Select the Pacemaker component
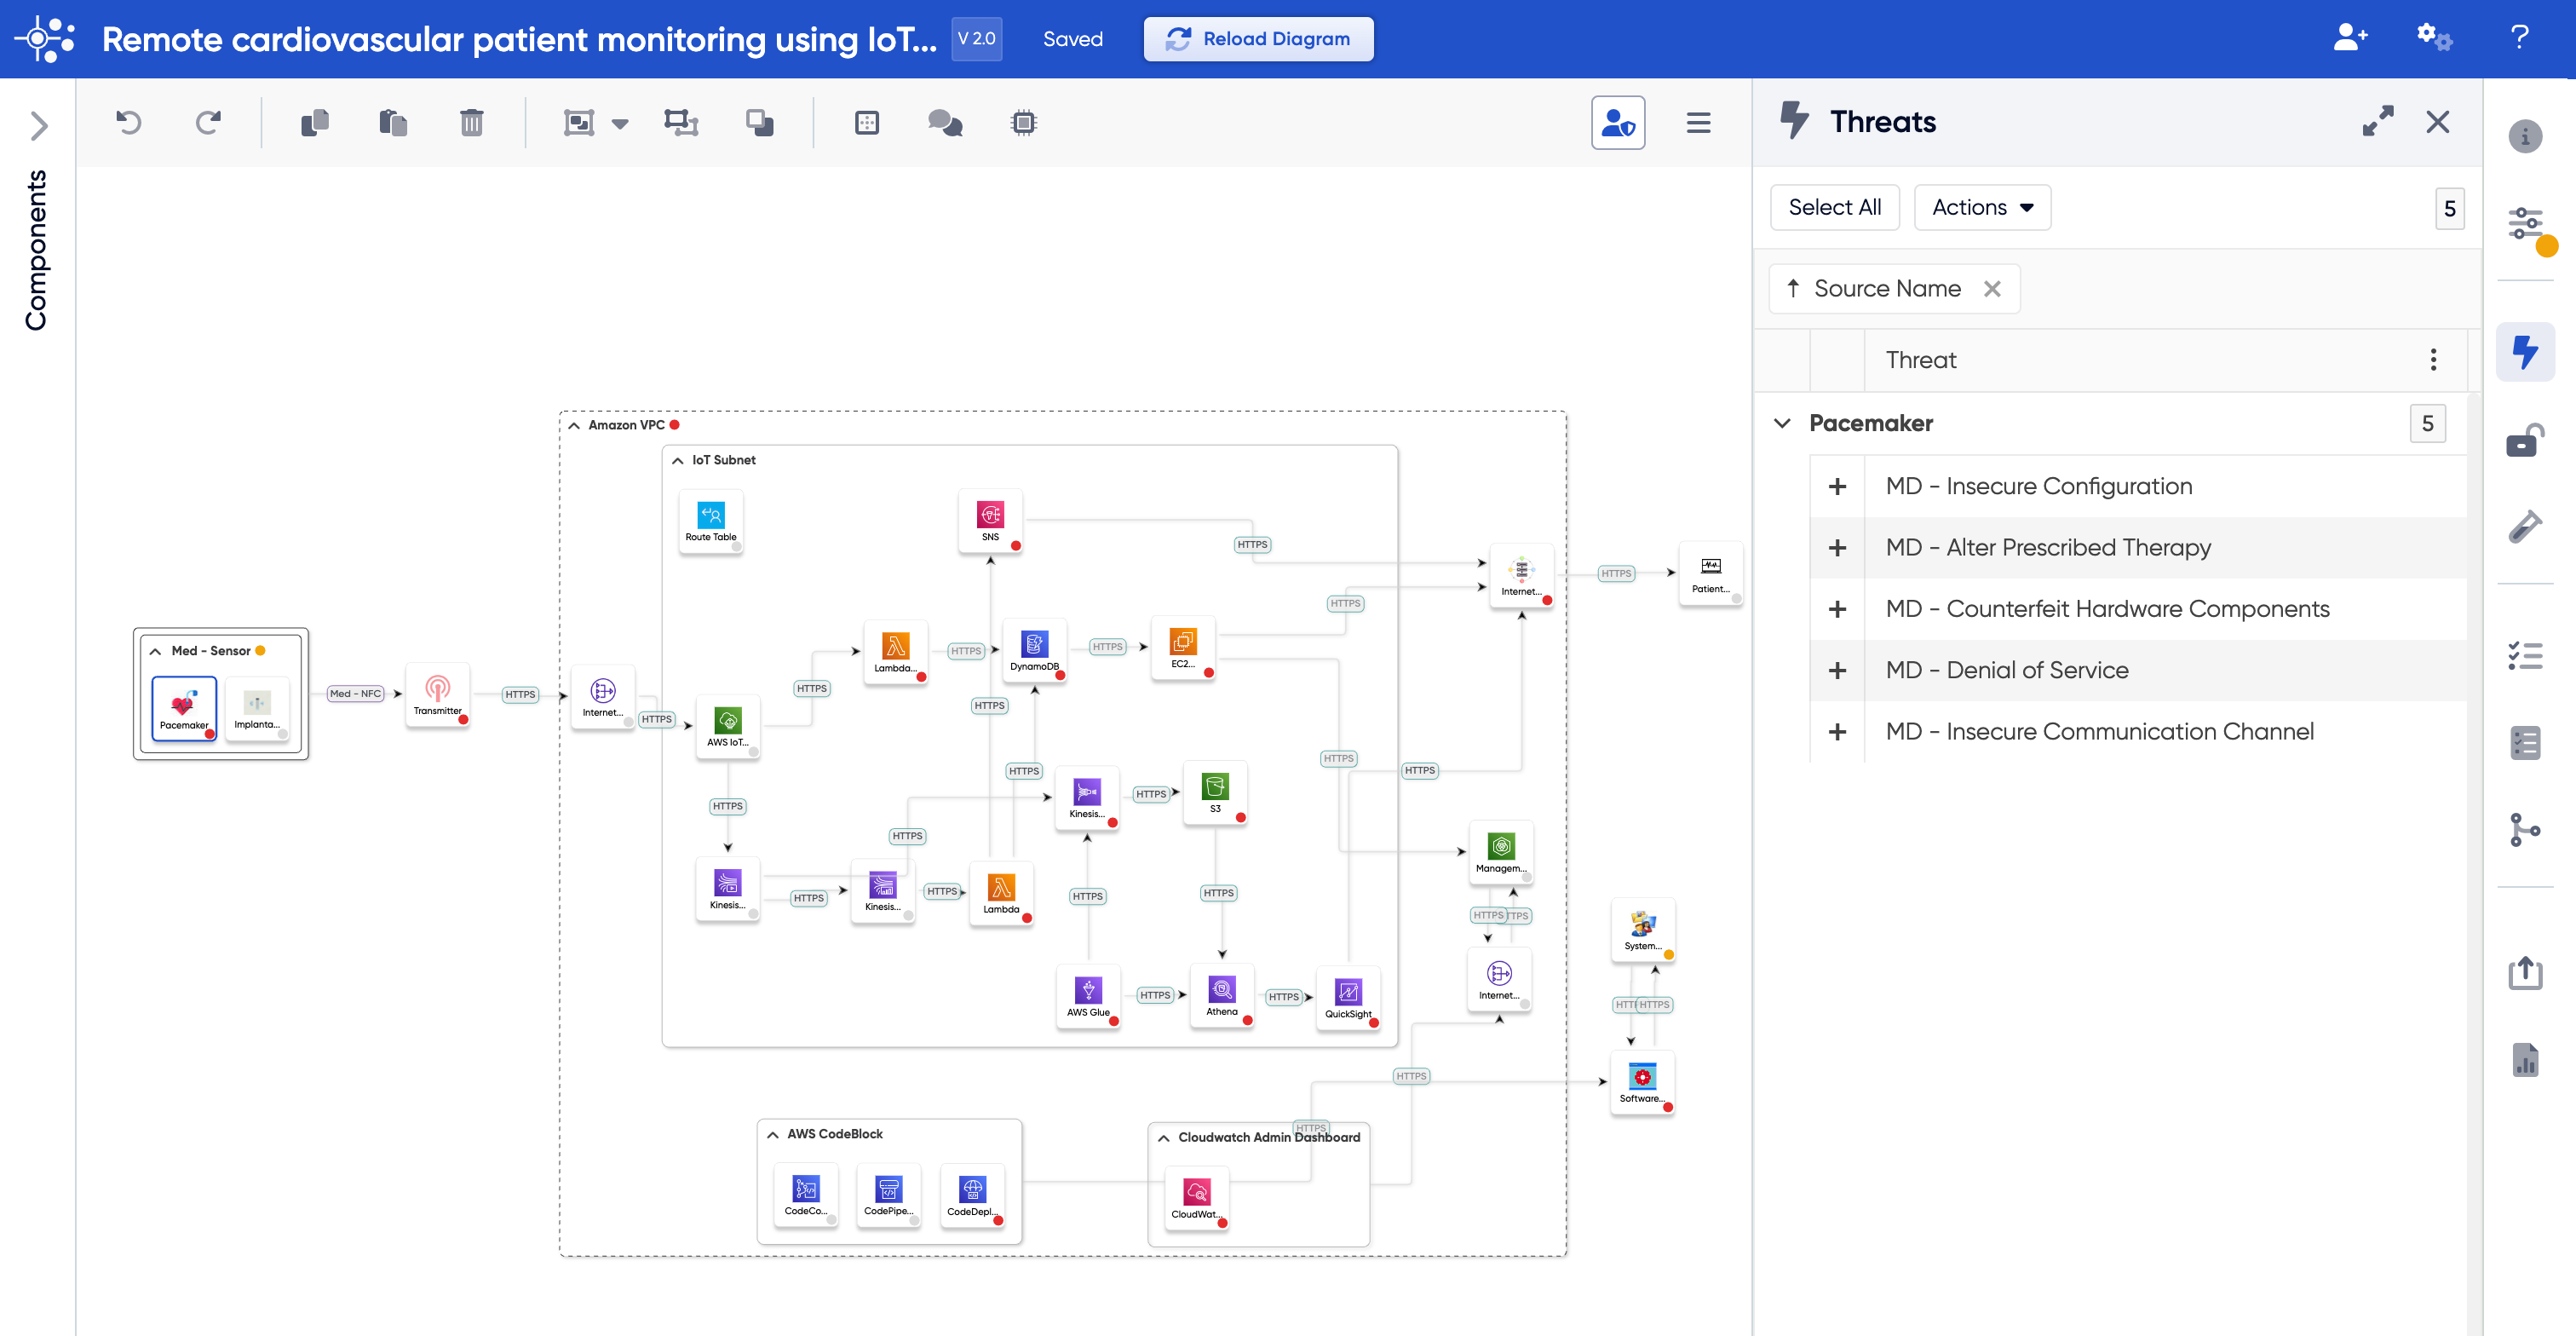 184,707
